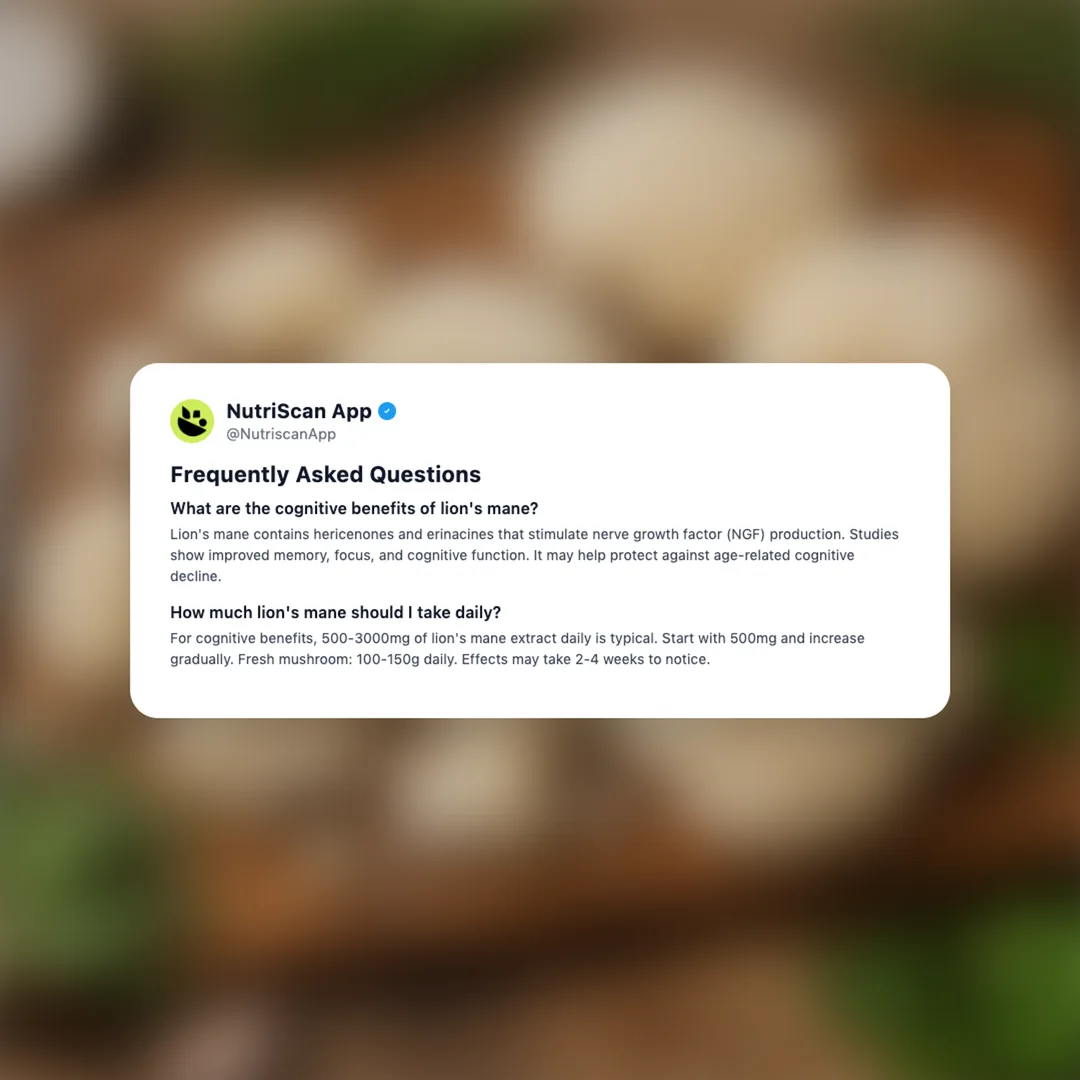Click the age-related cognitive phrase
Screen dimensions: 1080x1080
click(758, 556)
